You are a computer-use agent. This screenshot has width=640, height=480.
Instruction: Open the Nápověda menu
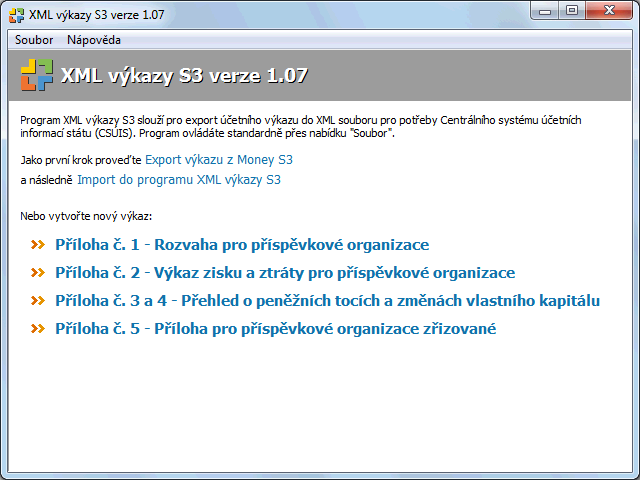click(93, 40)
